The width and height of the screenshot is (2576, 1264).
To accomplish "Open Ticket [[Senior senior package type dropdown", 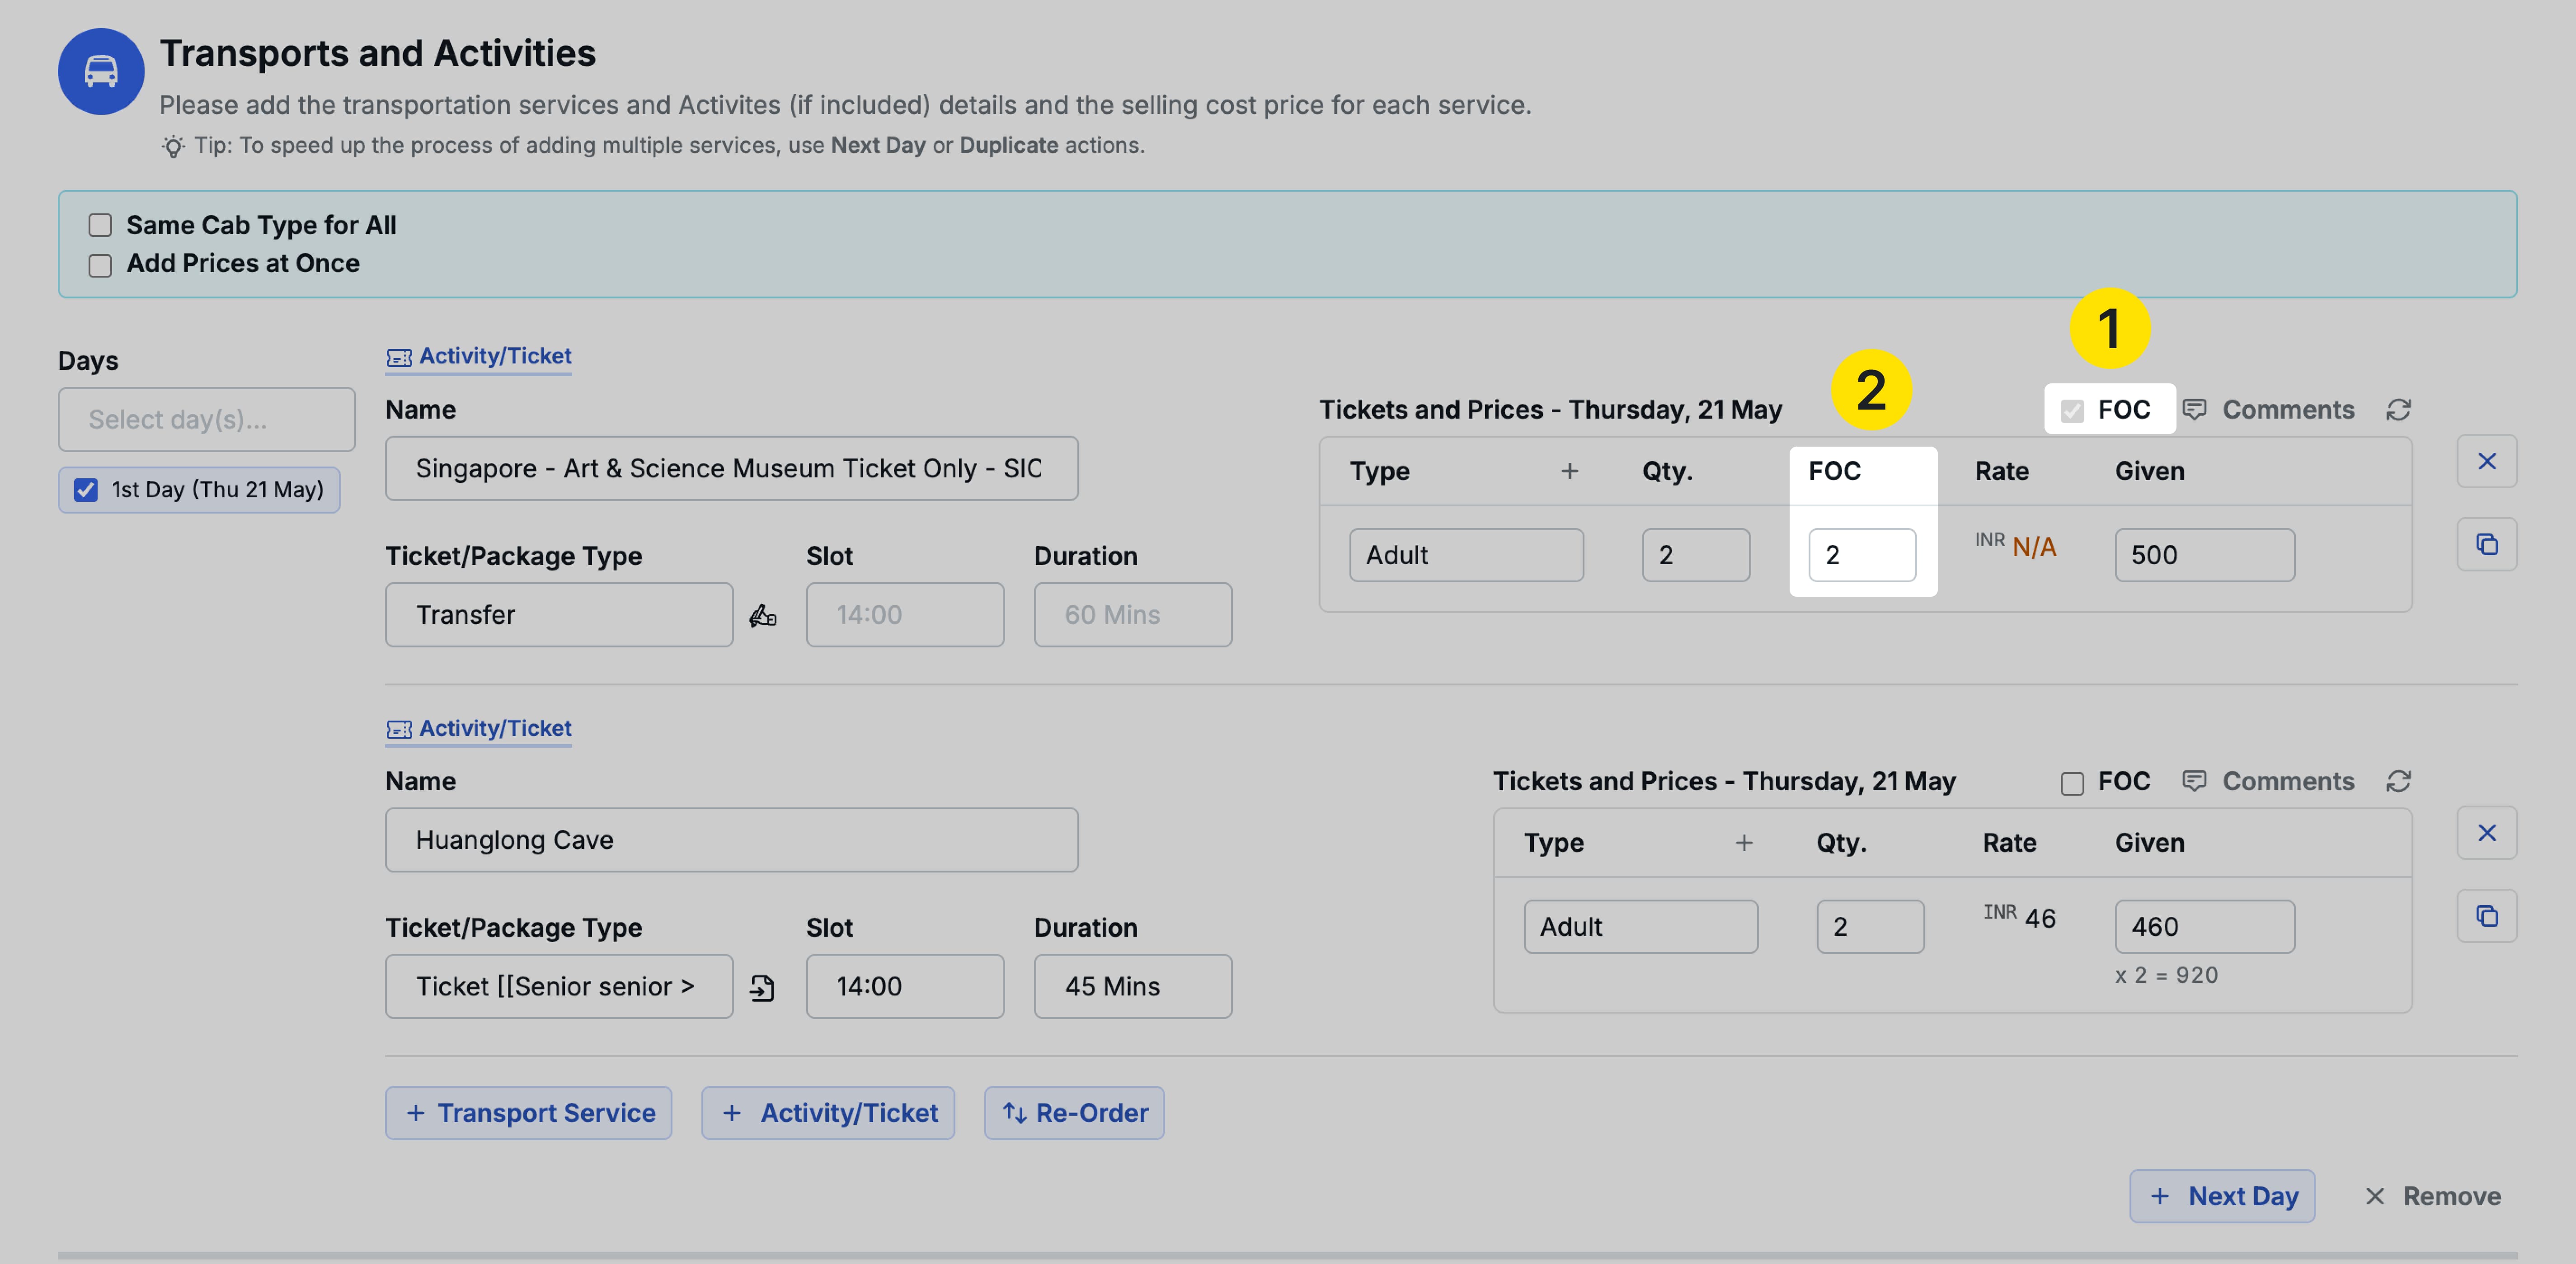I will click(559, 987).
